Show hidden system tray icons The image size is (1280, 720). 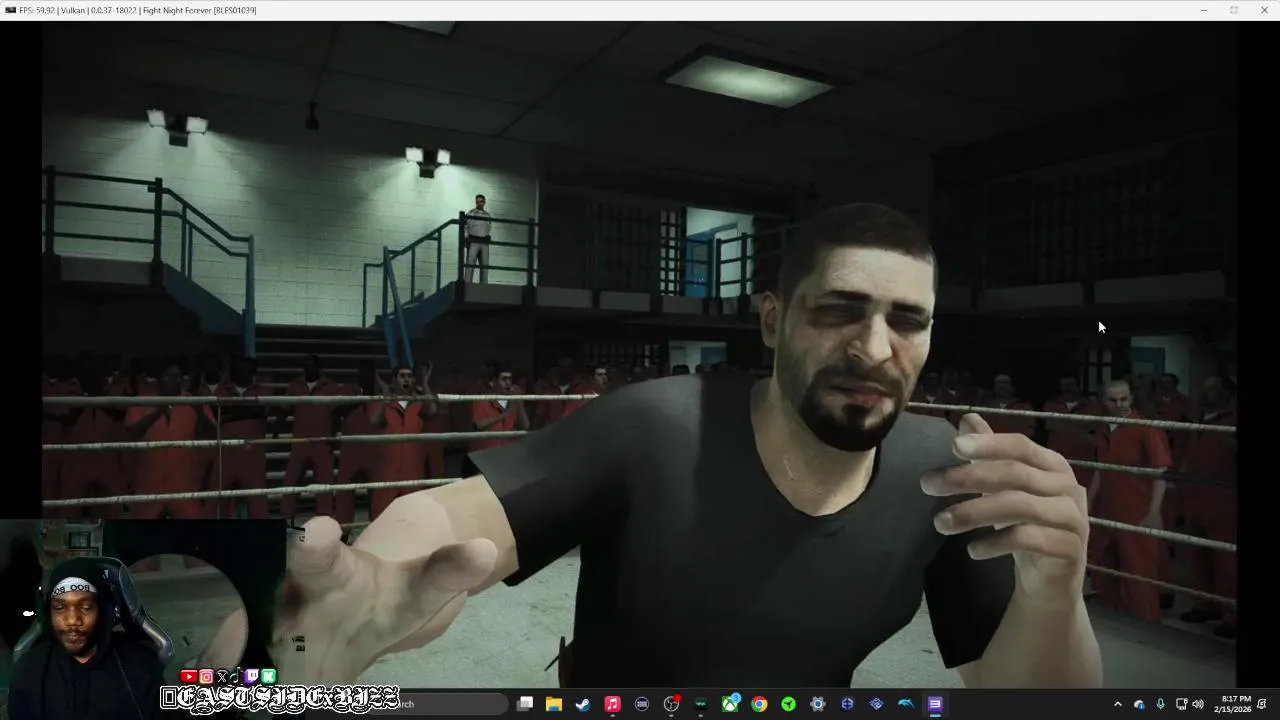[x=1118, y=704]
